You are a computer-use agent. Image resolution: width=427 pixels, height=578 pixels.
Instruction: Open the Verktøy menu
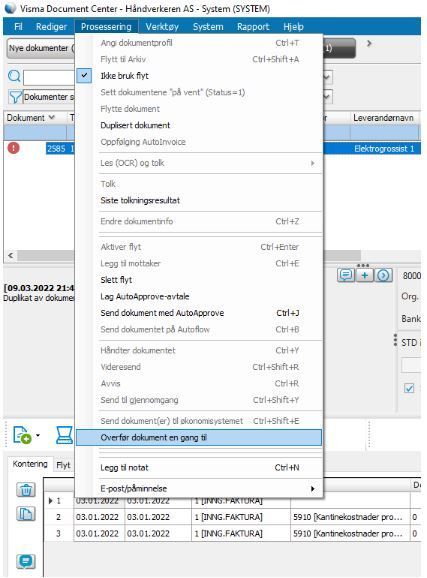[x=162, y=27]
